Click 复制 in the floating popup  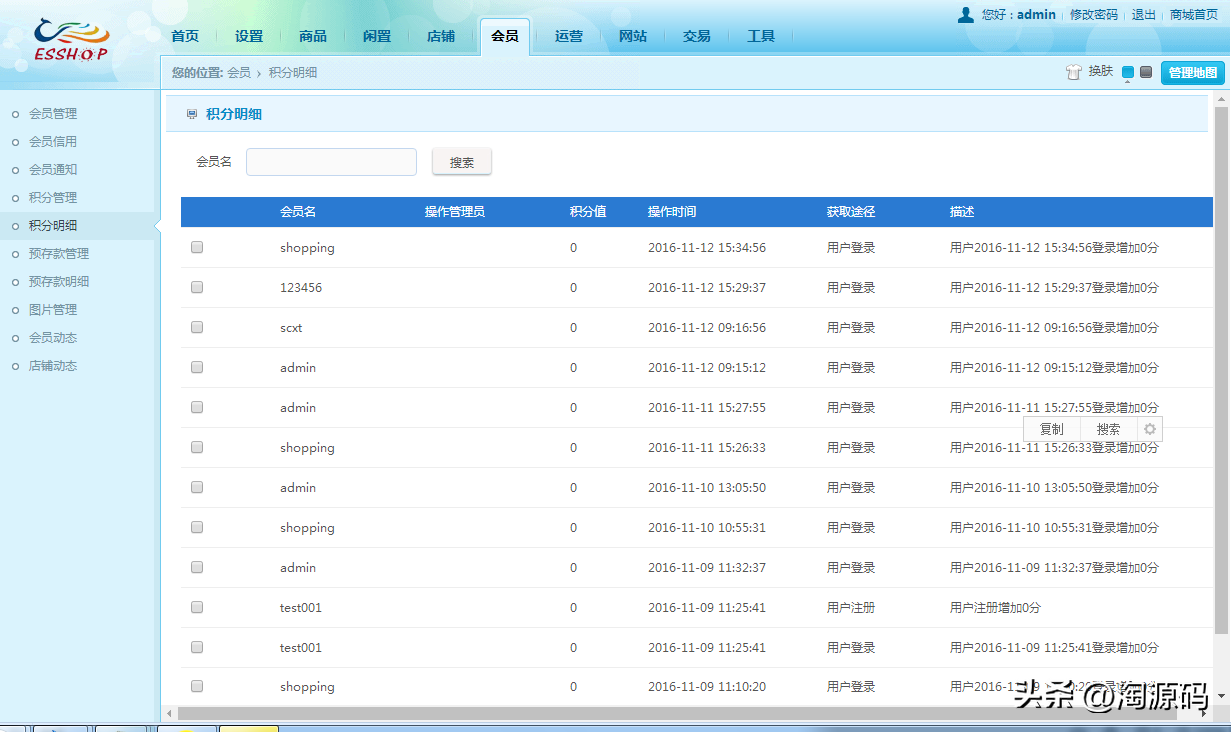pyautogui.click(x=1051, y=428)
